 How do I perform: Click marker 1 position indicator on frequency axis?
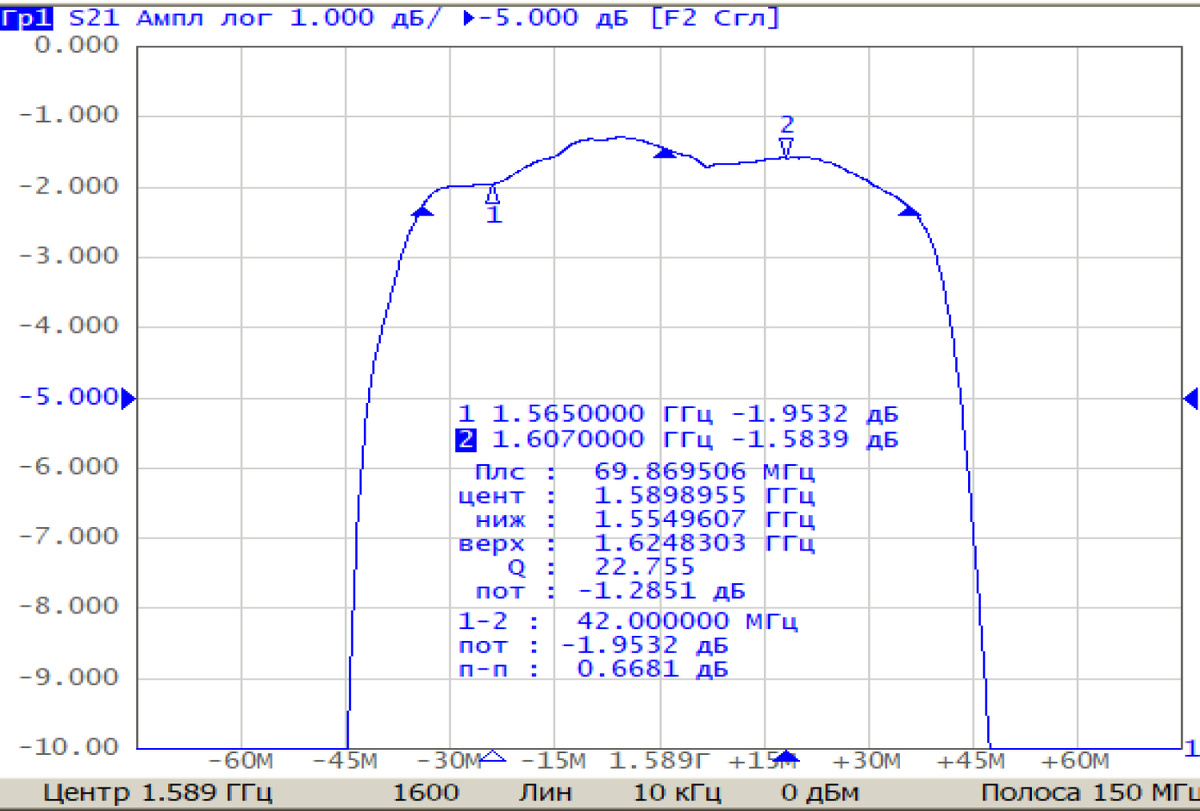(x=492, y=757)
